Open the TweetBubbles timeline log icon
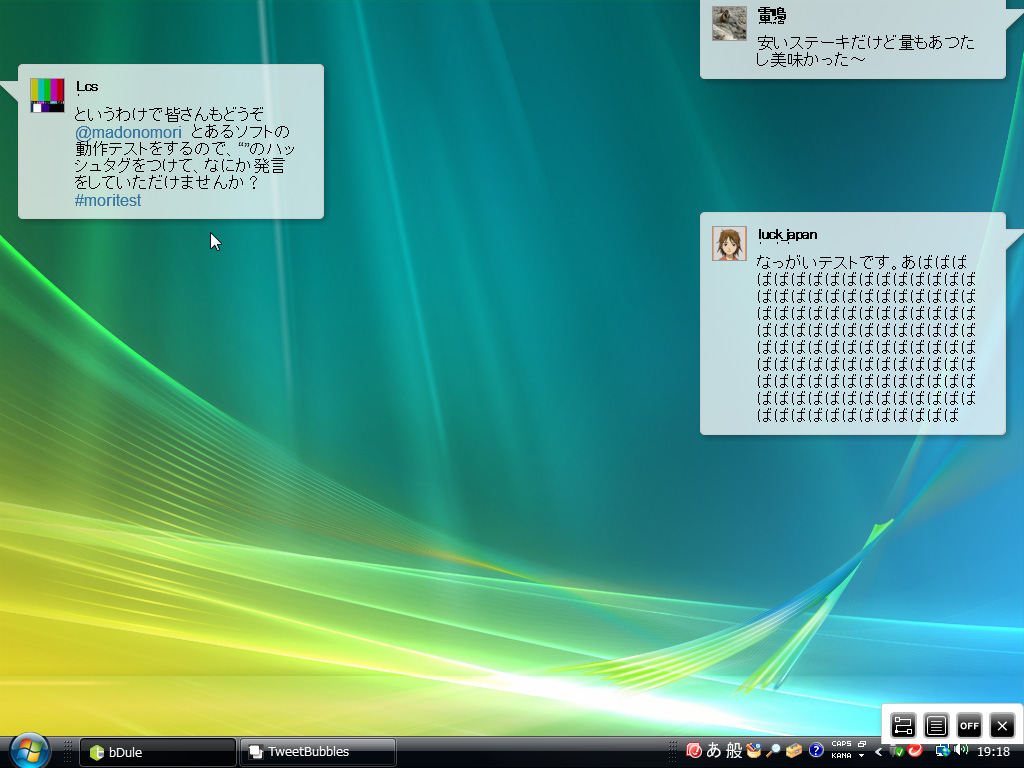The image size is (1024, 768). (x=935, y=726)
